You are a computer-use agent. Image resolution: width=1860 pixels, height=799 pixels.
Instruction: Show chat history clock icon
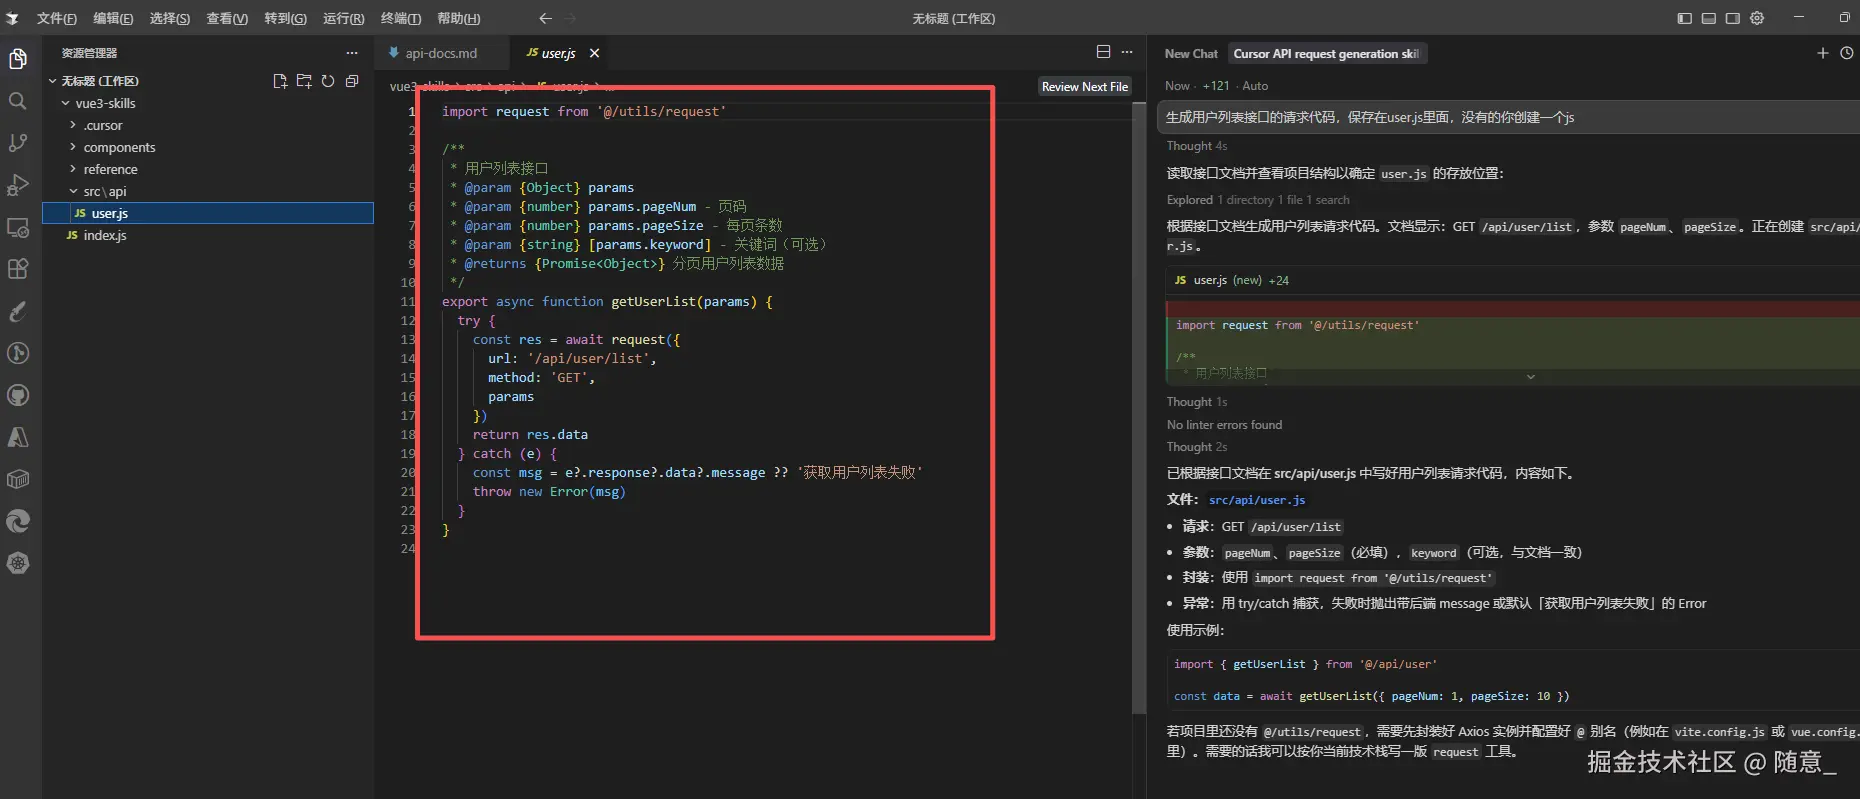point(1846,53)
